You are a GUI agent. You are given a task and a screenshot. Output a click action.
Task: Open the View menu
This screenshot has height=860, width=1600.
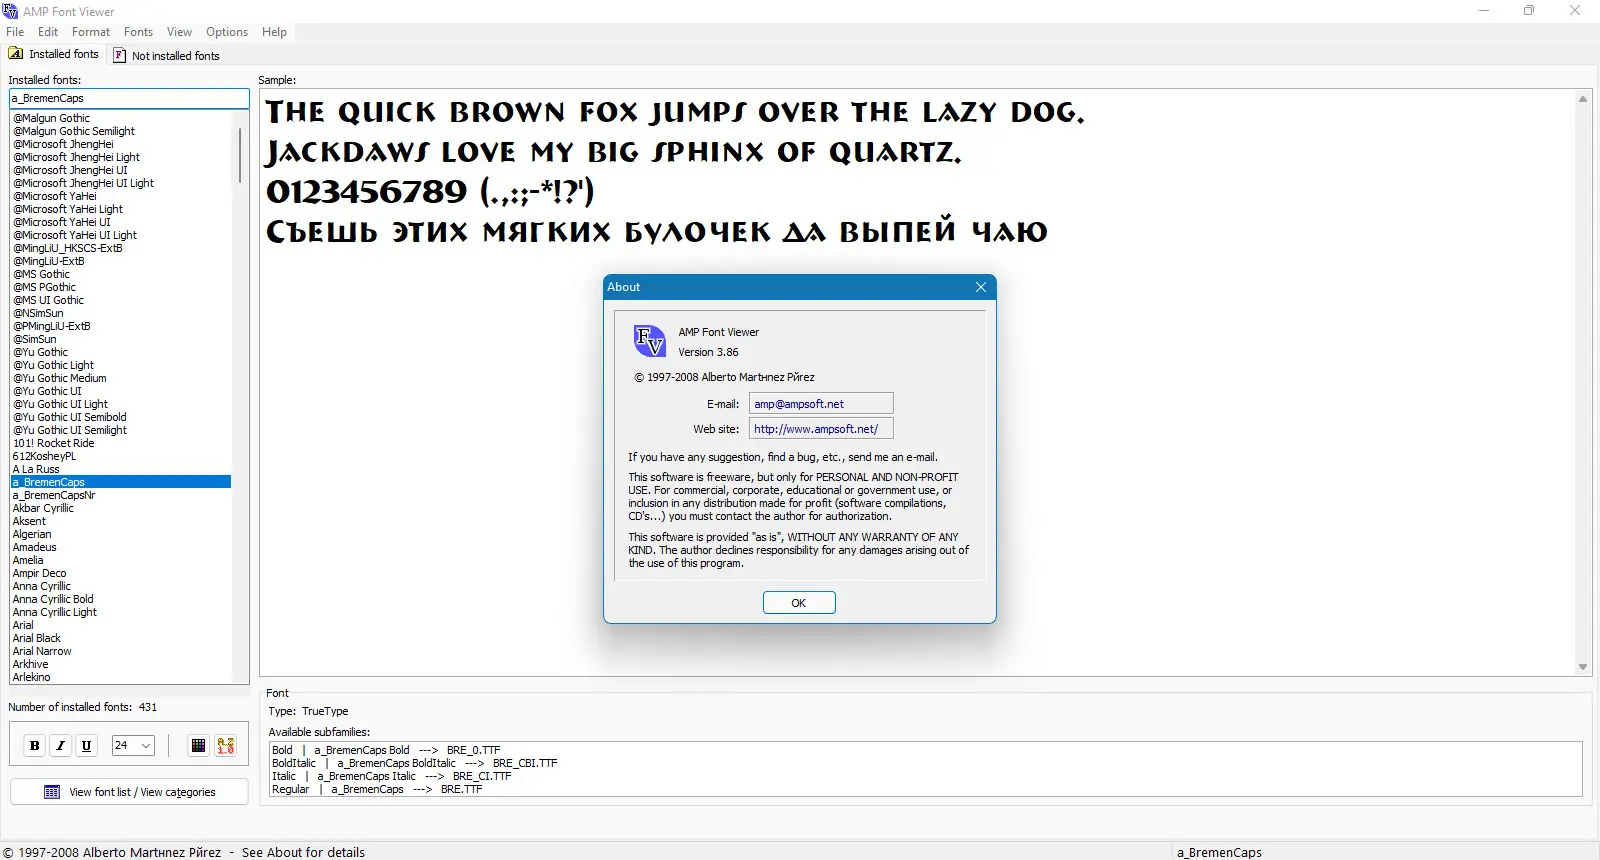point(180,32)
